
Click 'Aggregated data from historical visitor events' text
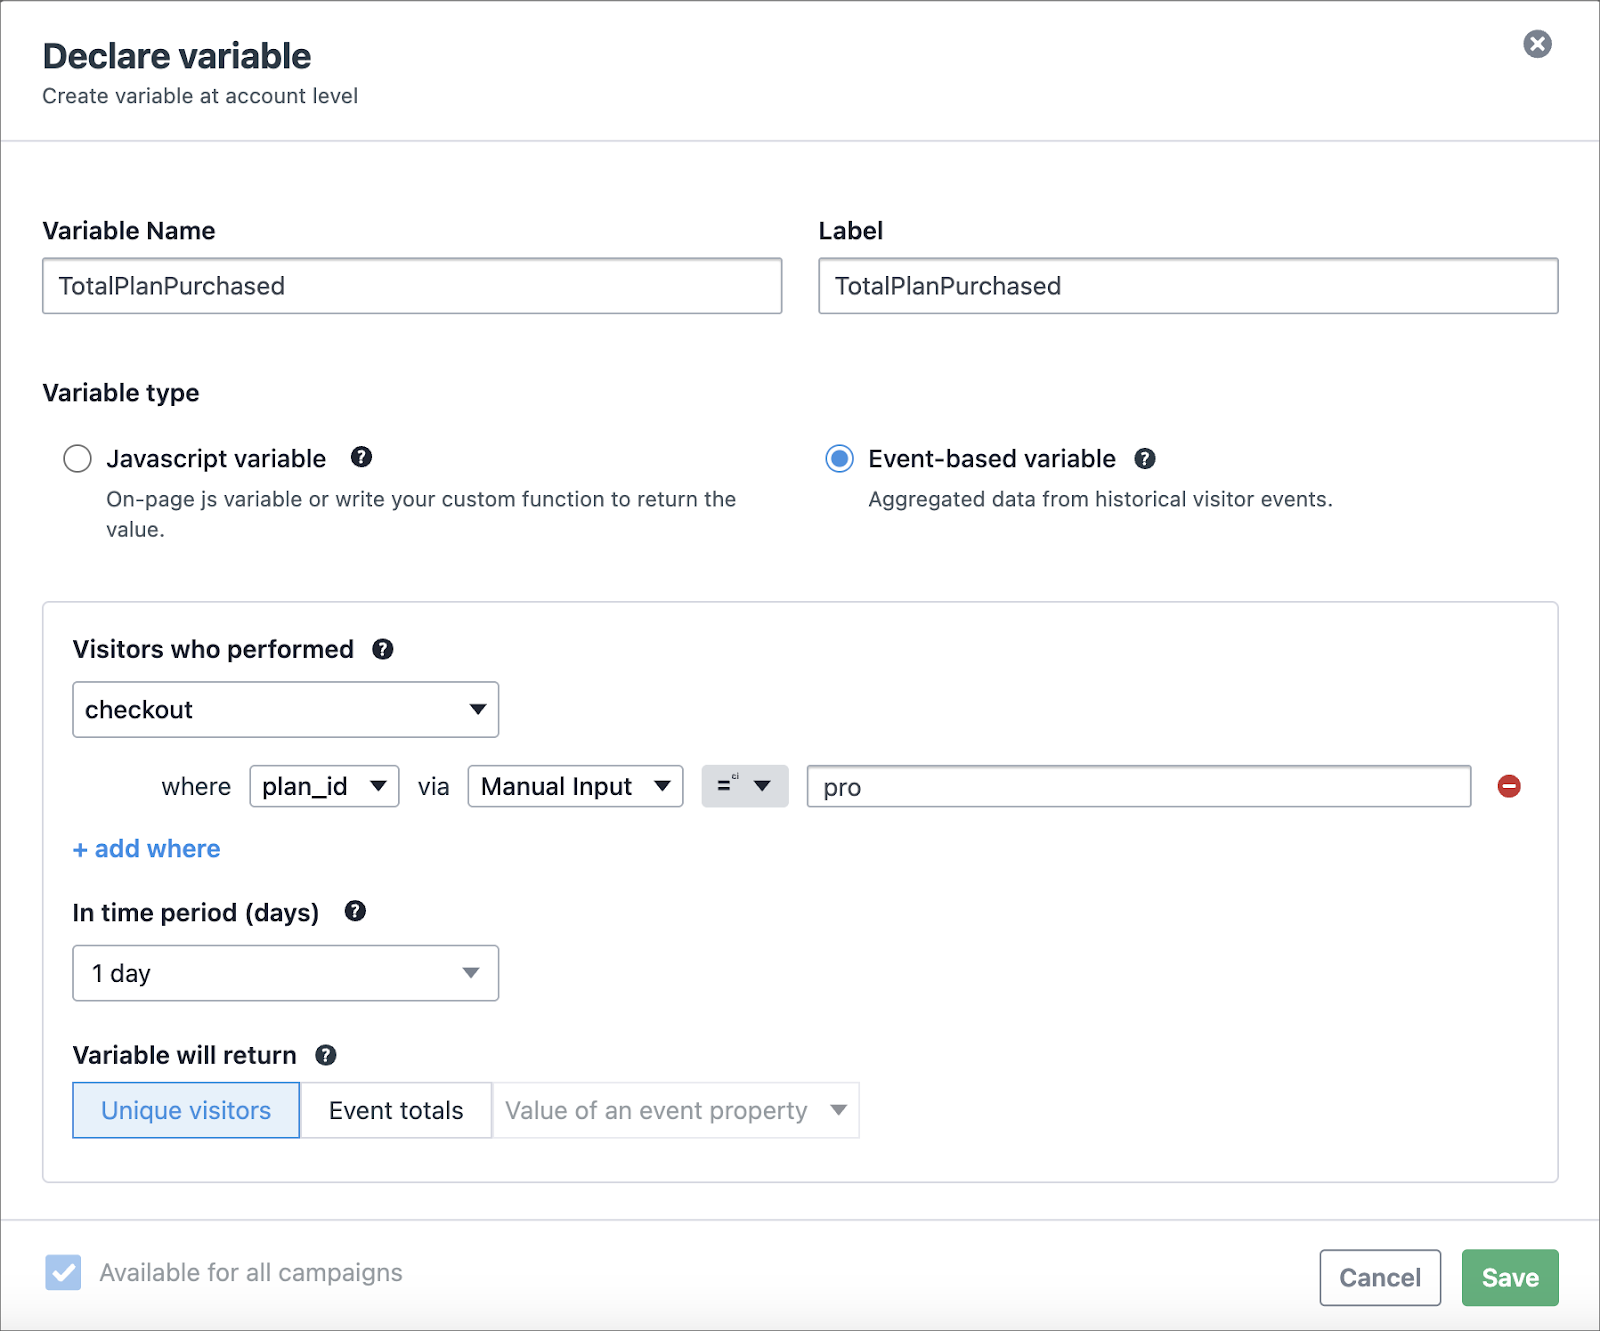tap(1100, 499)
